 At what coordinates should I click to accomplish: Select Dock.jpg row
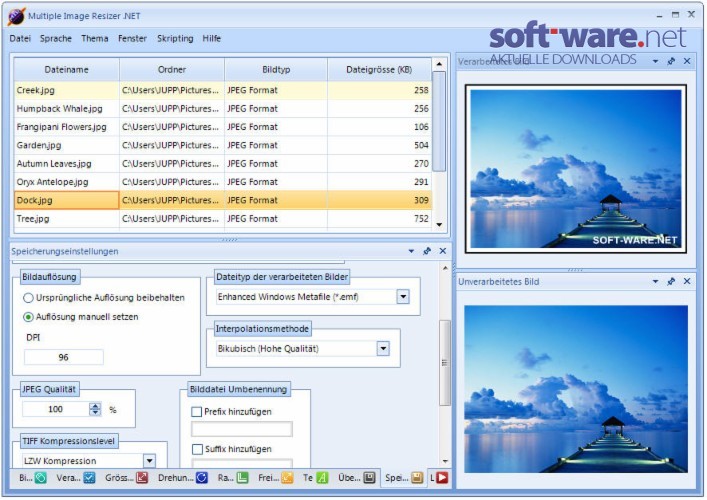tap(223, 200)
